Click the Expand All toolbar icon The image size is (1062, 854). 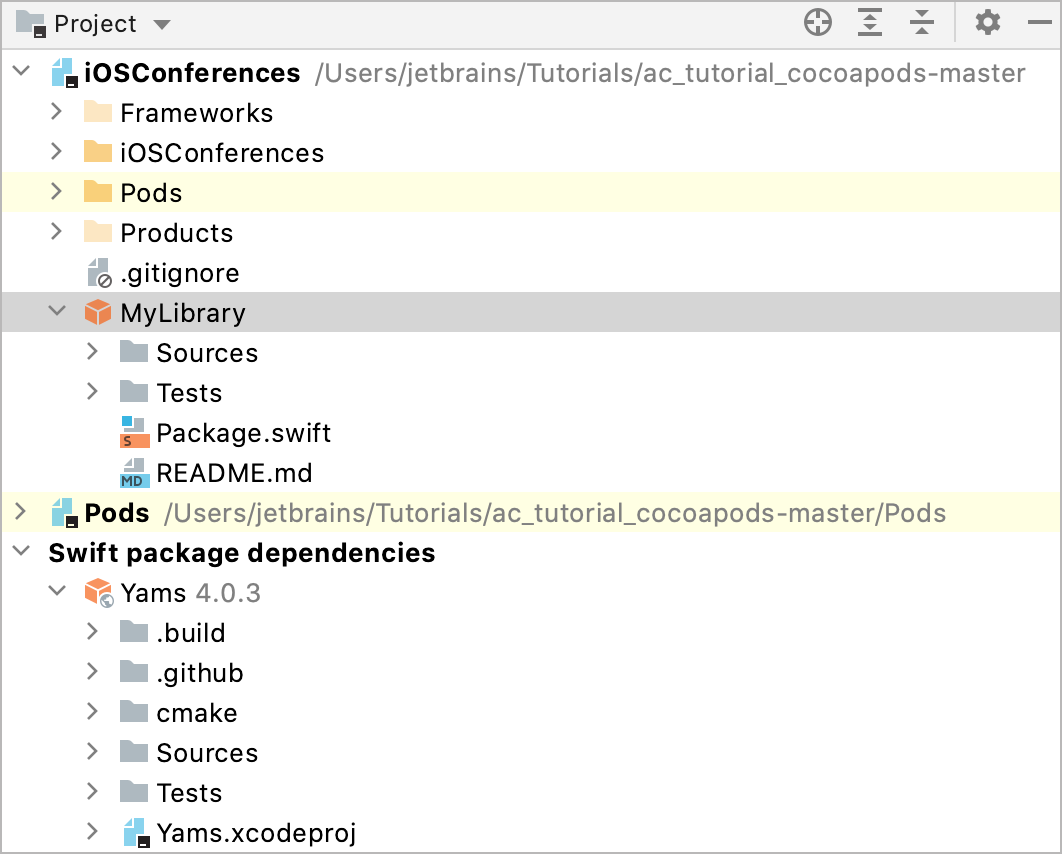pos(870,23)
